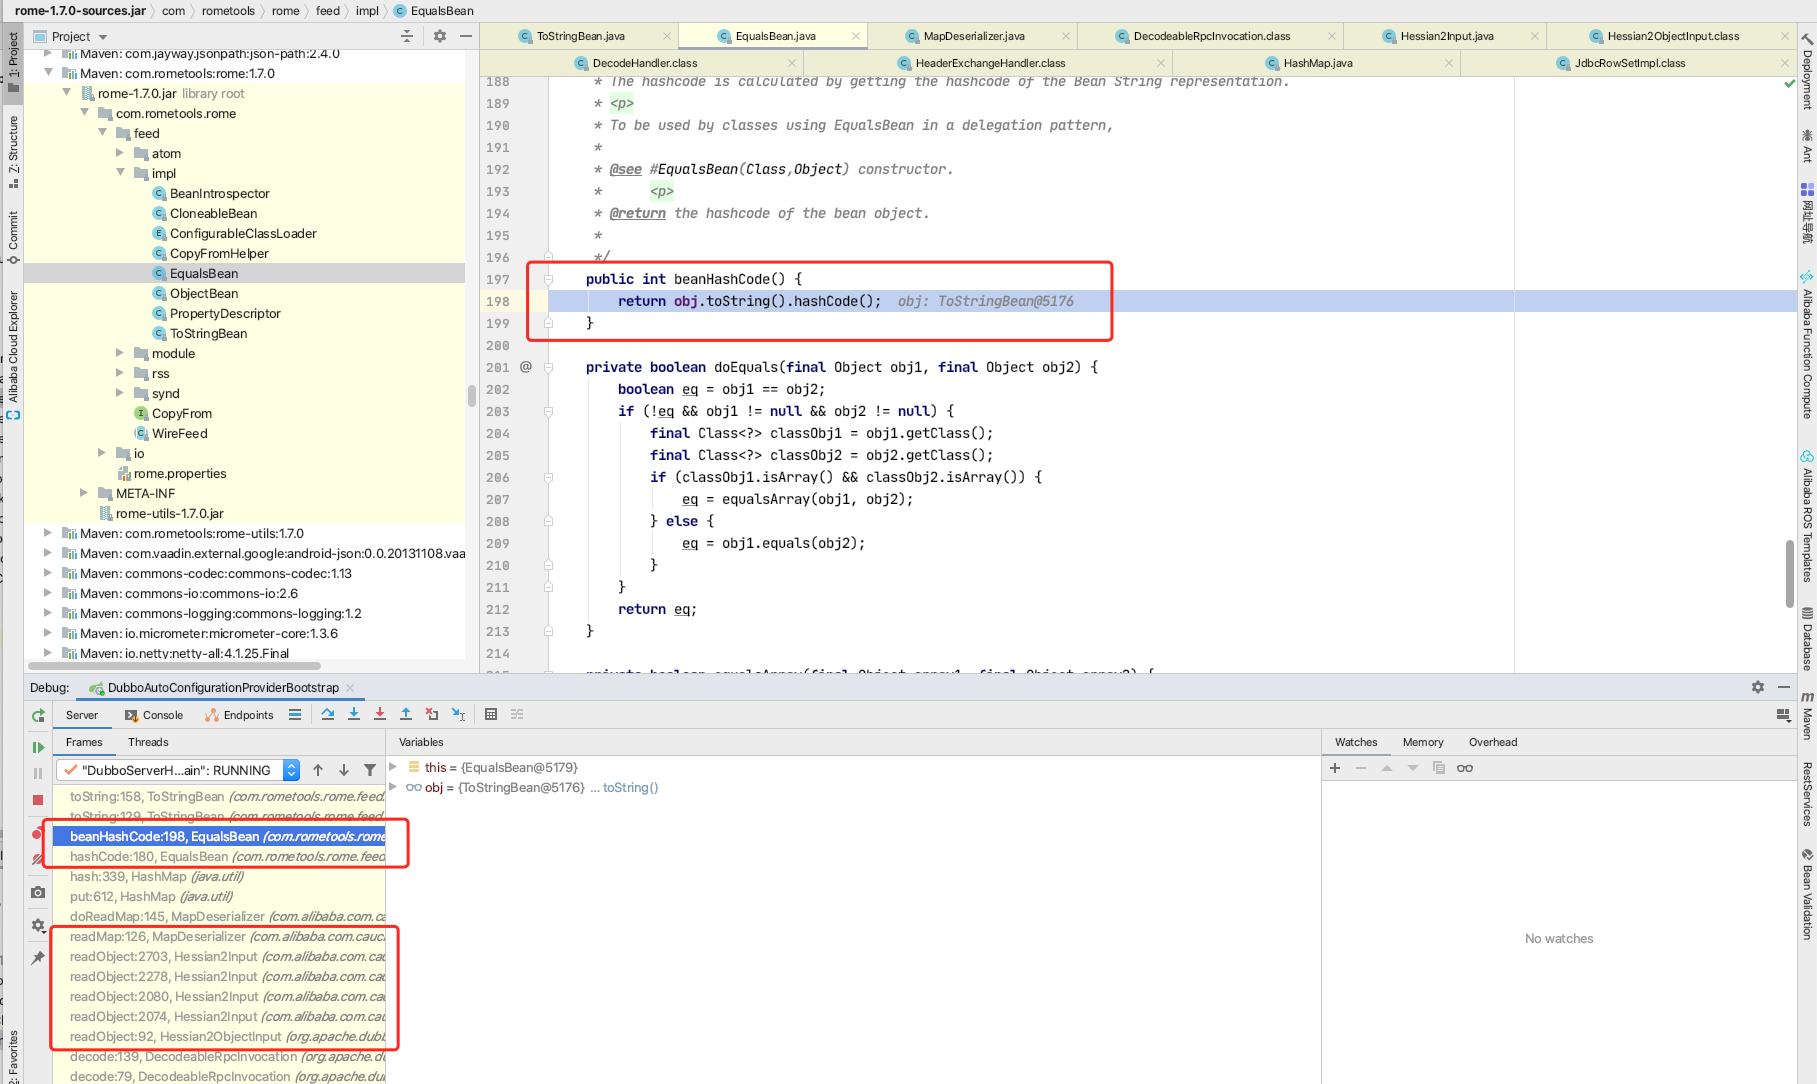Click the Evaluate Expression calculator icon
Viewport: 1817px width, 1084px height.
tap(491, 714)
